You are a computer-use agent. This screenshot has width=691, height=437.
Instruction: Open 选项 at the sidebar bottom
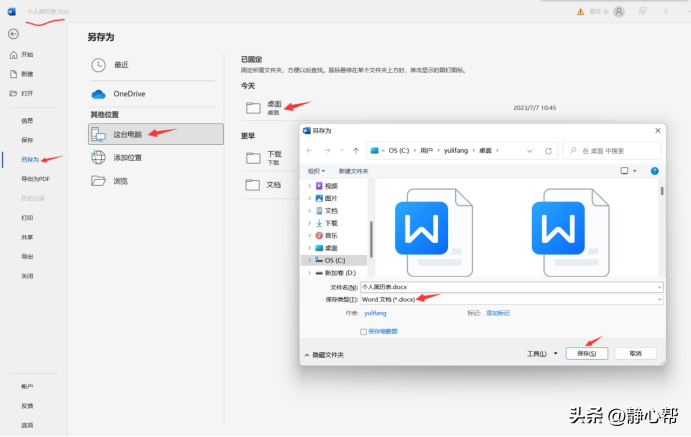click(x=27, y=425)
